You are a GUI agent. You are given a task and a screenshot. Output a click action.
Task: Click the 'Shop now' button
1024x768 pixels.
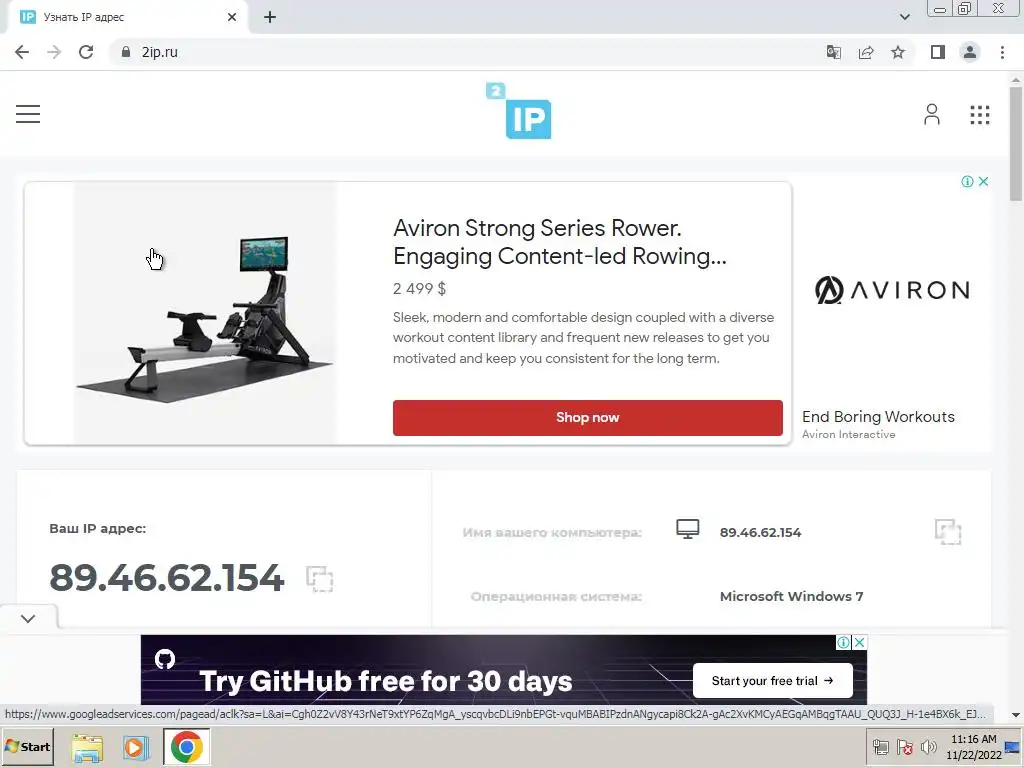click(x=588, y=418)
